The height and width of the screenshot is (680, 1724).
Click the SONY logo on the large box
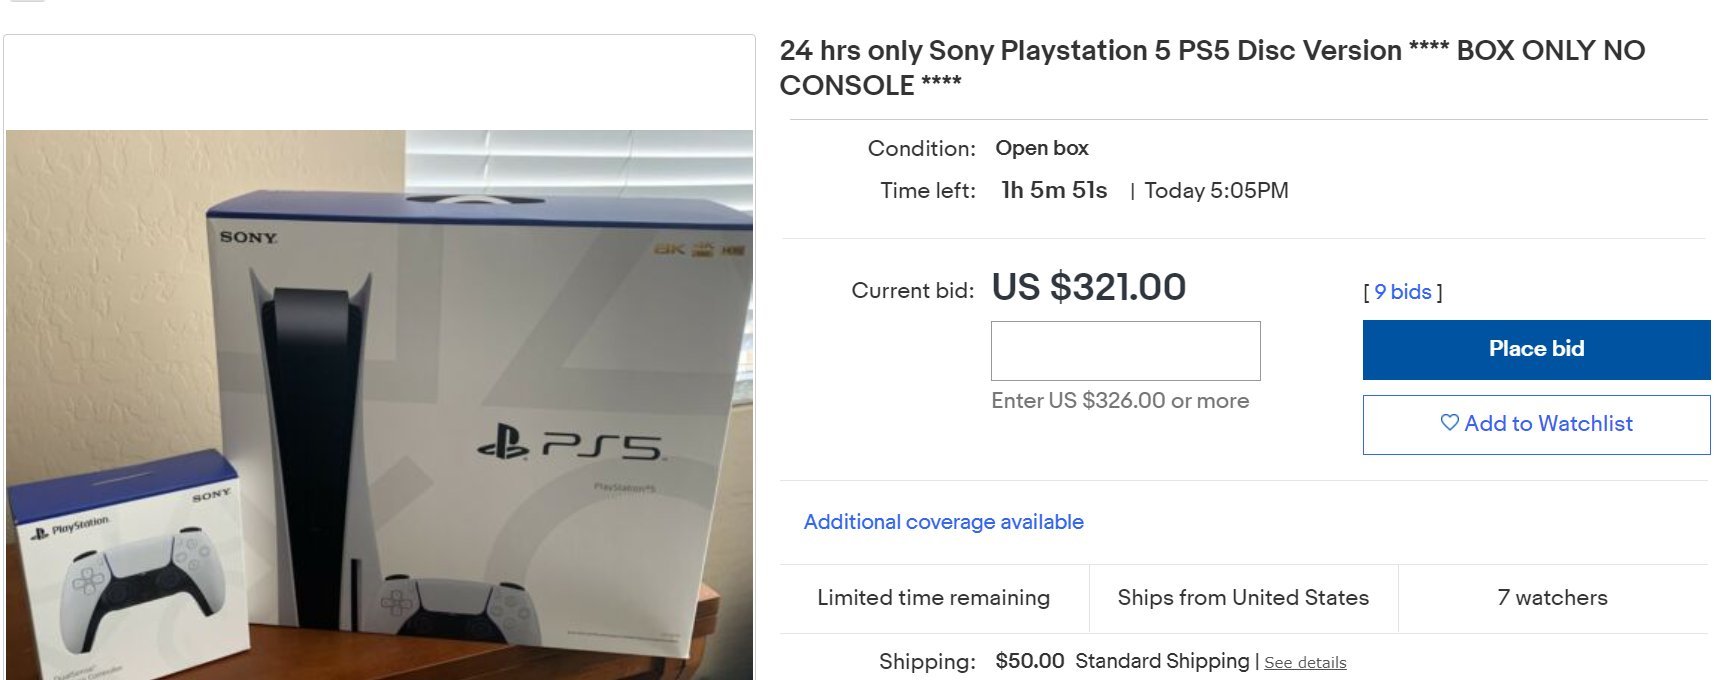pyautogui.click(x=248, y=237)
